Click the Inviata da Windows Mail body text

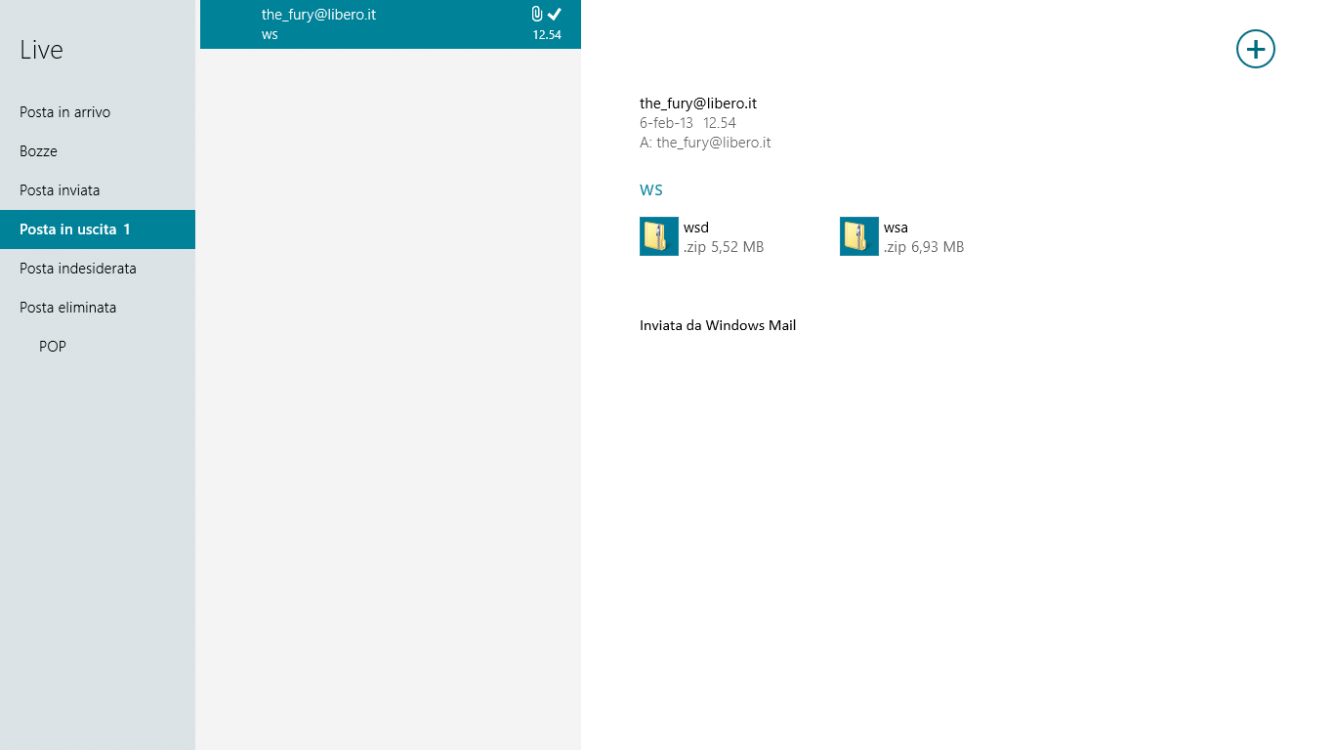coord(718,325)
